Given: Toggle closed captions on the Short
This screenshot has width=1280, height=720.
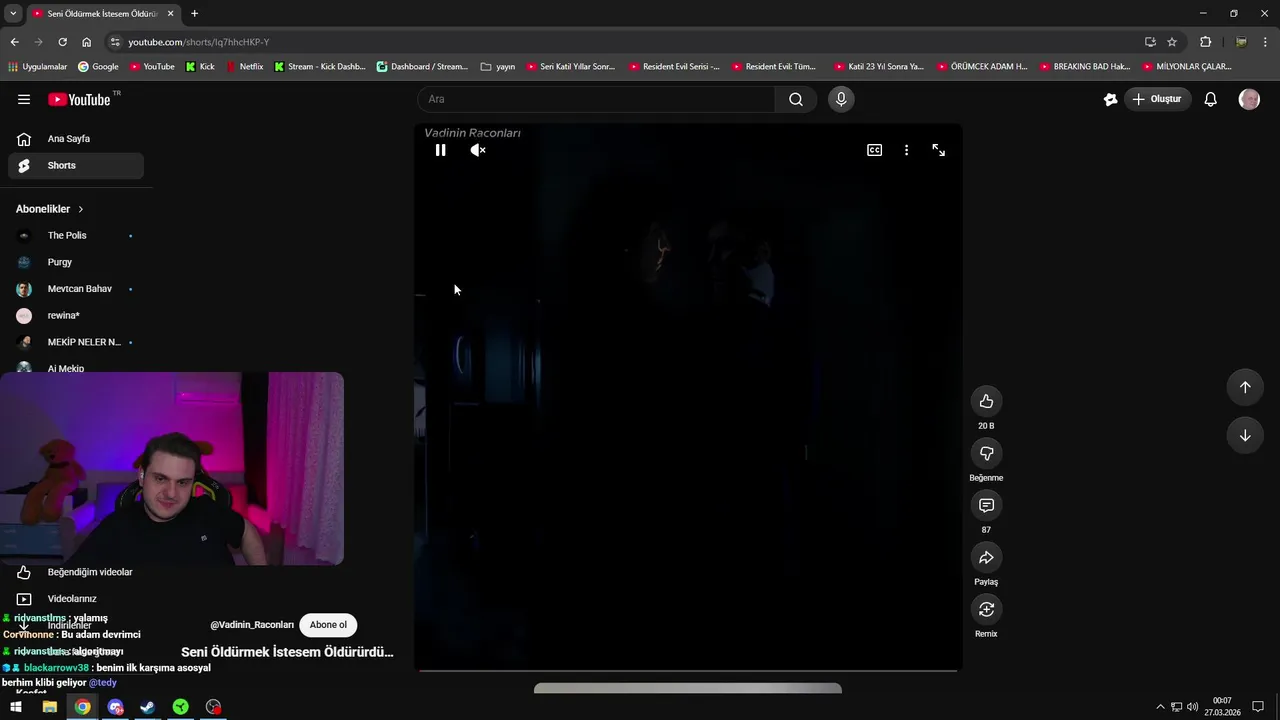Looking at the screenshot, I should coord(874,150).
